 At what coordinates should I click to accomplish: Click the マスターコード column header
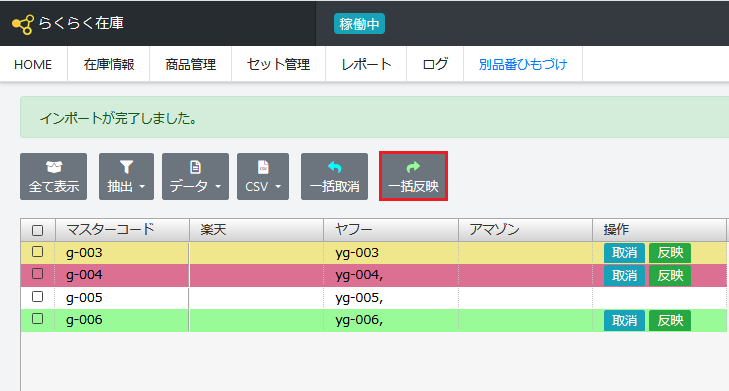coord(122,230)
